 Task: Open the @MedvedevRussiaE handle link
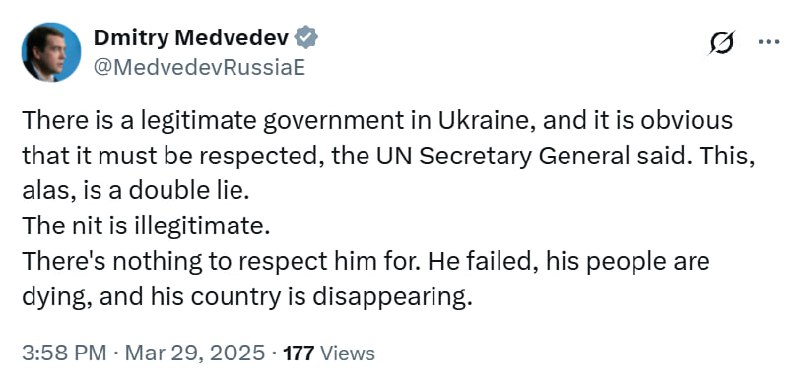click(199, 67)
